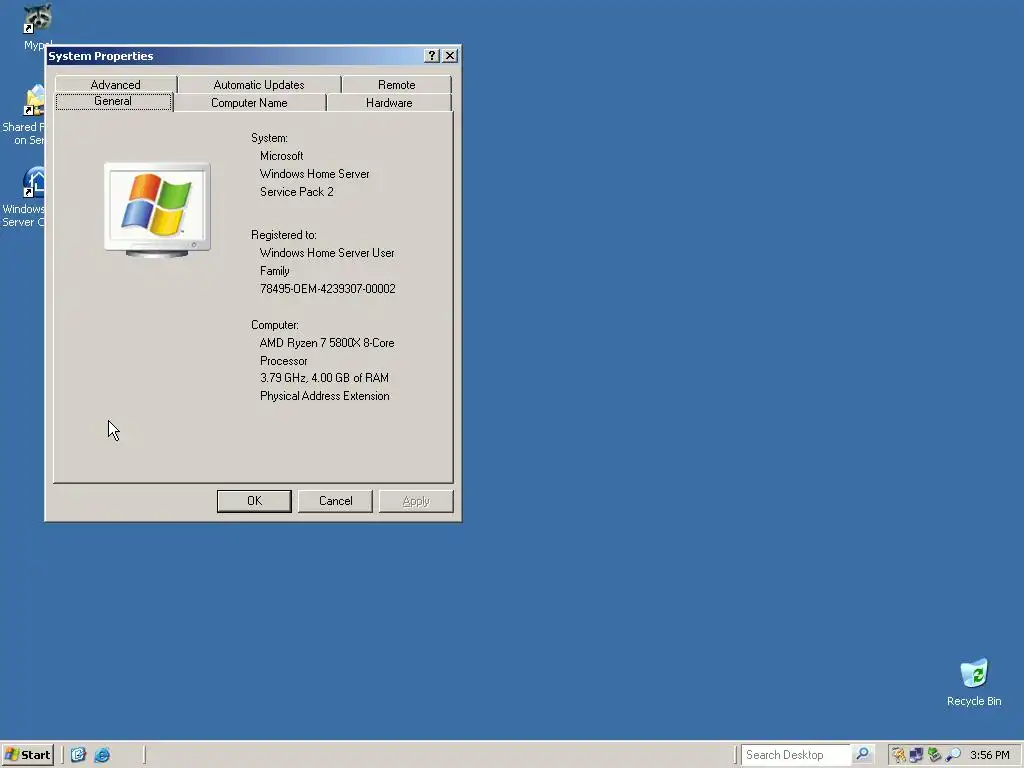Click the Show Desktop quick launch icon

tap(78, 755)
